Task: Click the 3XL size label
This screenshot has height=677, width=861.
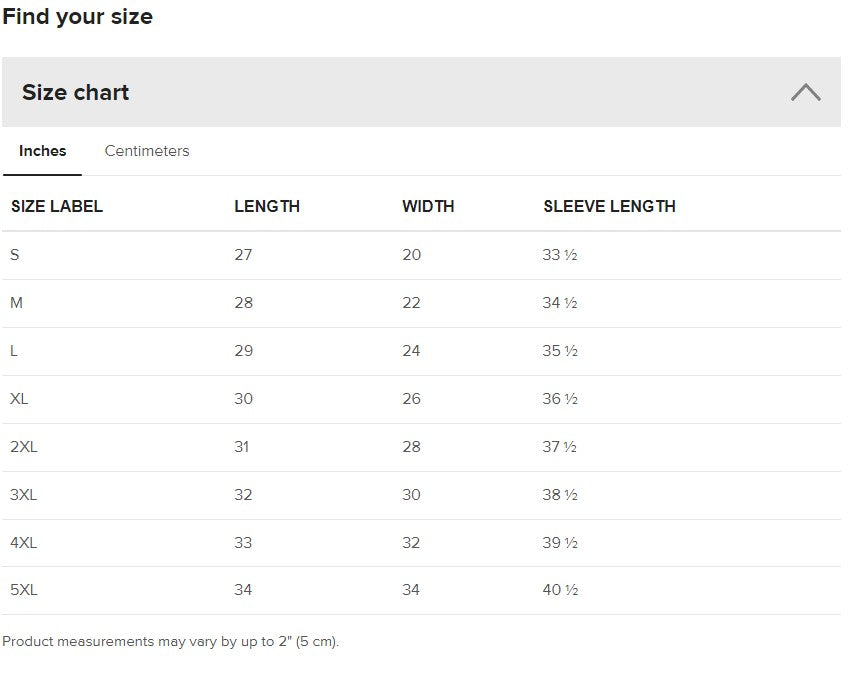Action: (24, 495)
